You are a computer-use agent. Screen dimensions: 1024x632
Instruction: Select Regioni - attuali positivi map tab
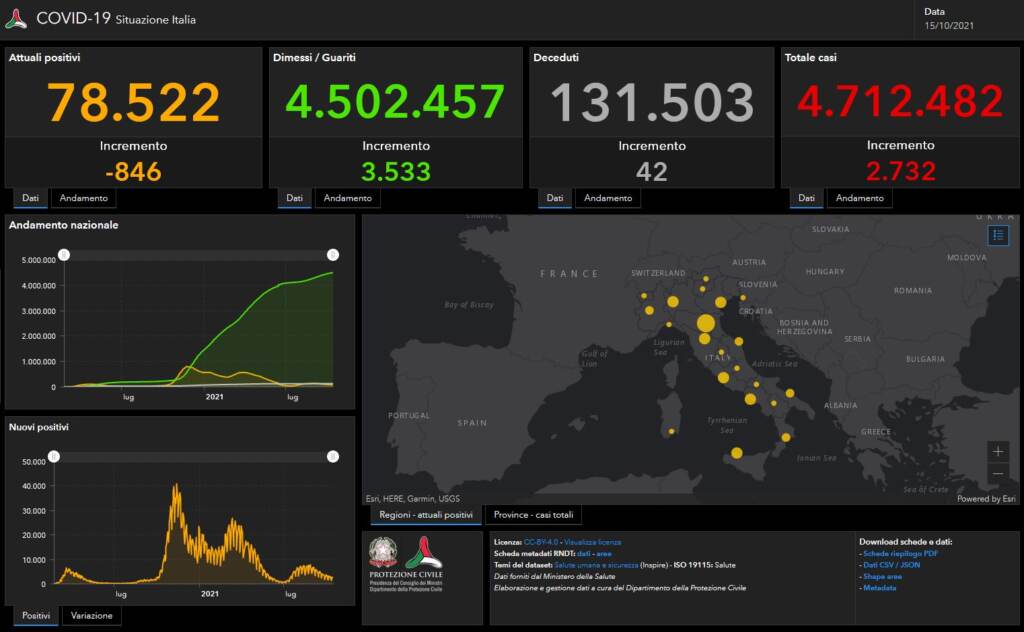pos(425,515)
